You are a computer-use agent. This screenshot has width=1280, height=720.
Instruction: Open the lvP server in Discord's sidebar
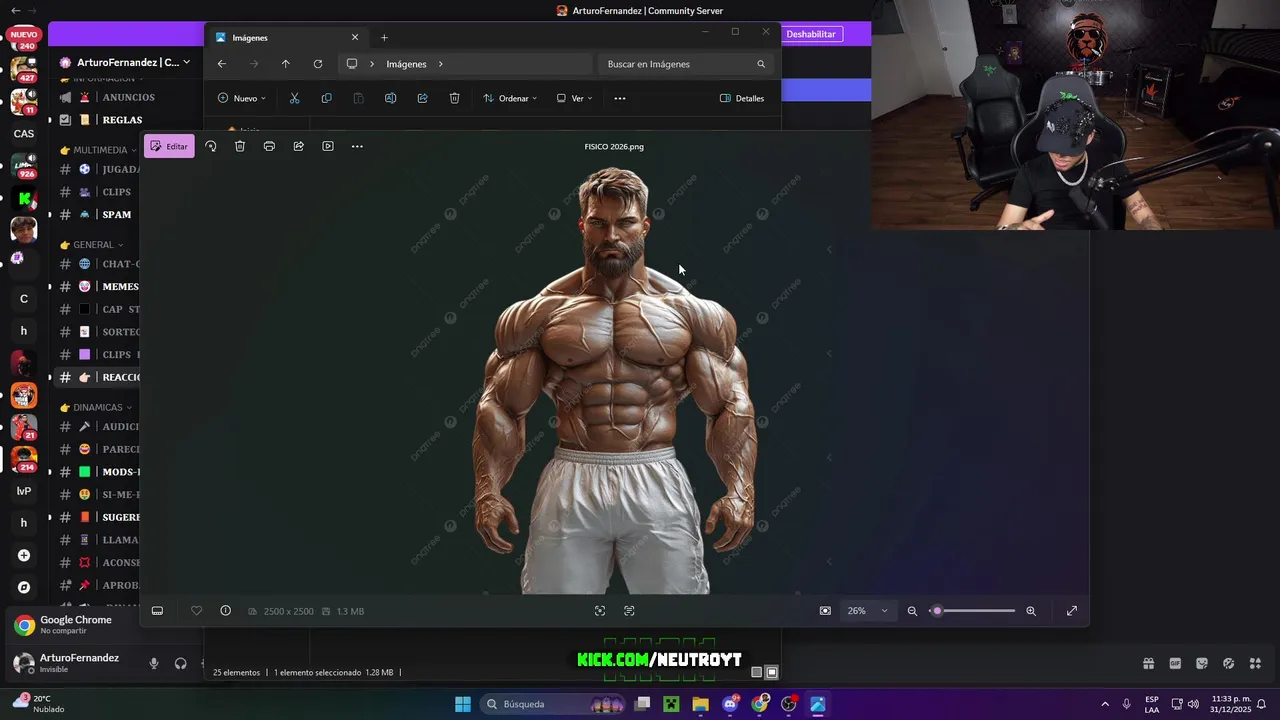coord(24,491)
